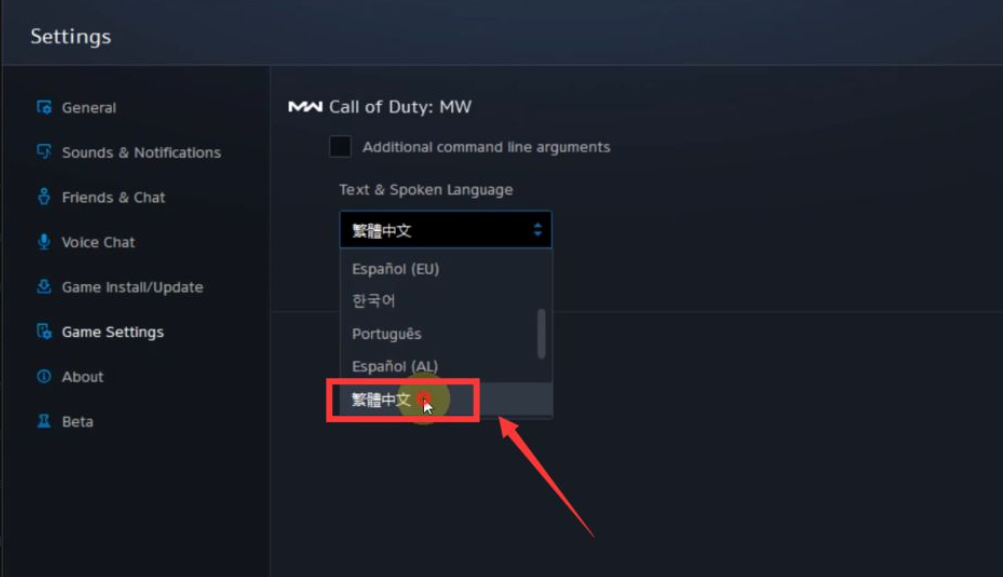Image resolution: width=1003 pixels, height=577 pixels.
Task: Open the Sounds & Notifications section
Action: tap(141, 152)
